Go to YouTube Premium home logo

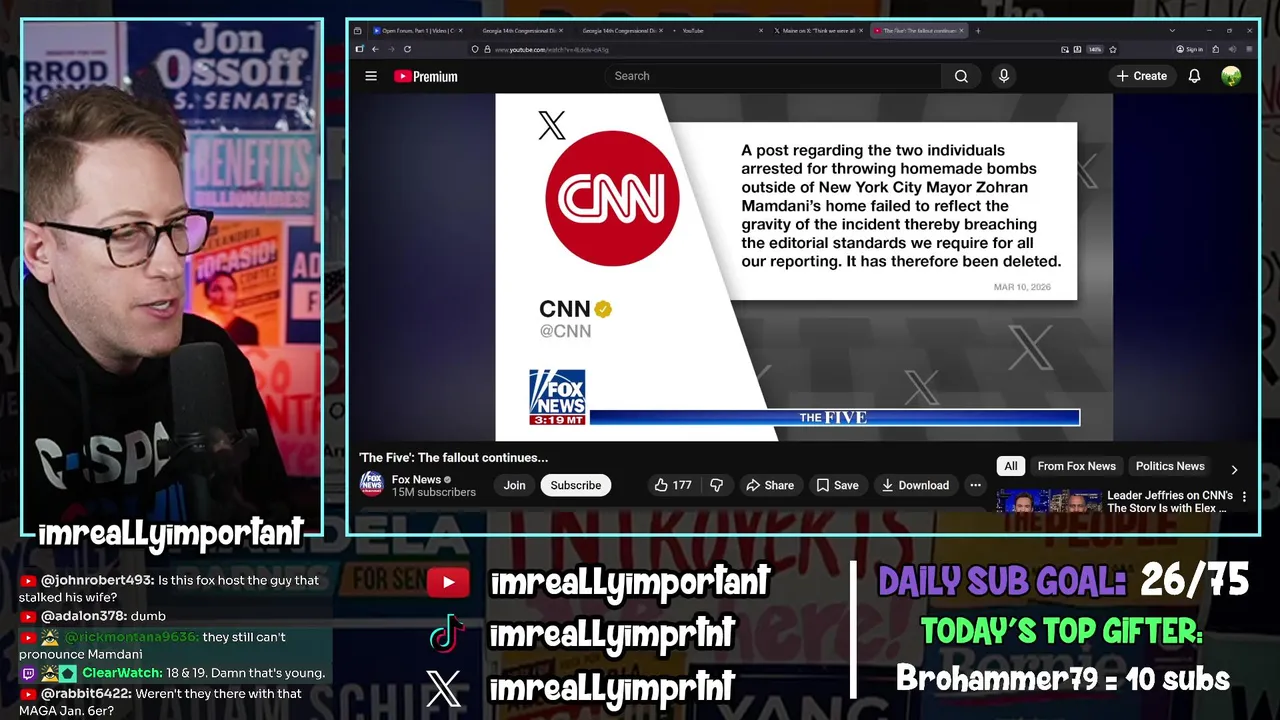point(426,76)
